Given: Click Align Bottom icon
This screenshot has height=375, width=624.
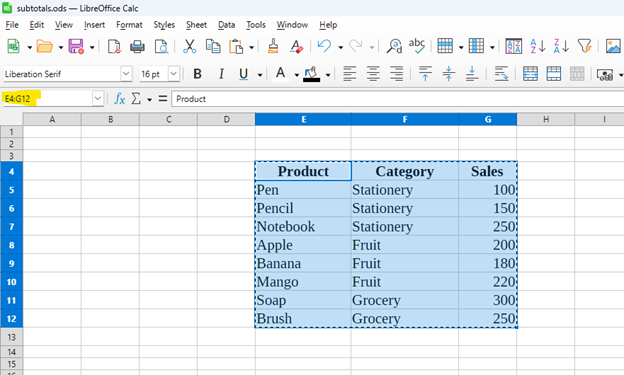Looking at the screenshot, I should point(472,74).
